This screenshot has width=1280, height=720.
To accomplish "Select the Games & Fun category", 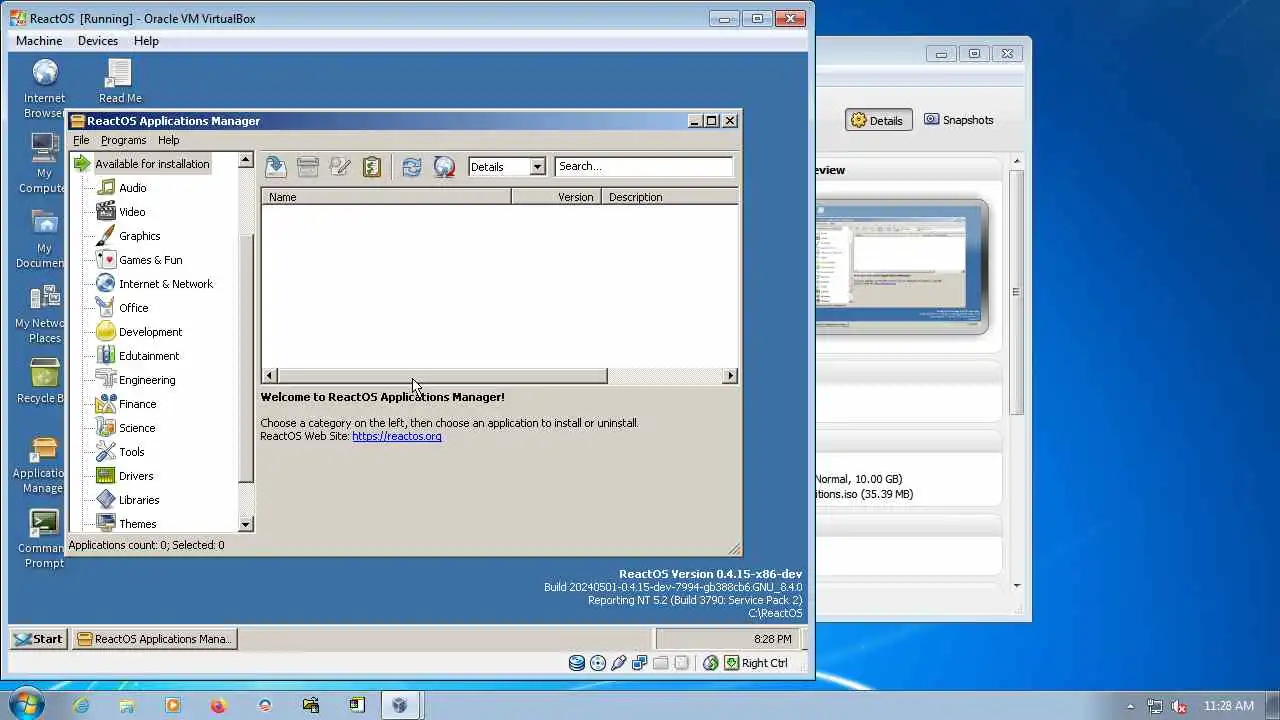I will coord(150,260).
